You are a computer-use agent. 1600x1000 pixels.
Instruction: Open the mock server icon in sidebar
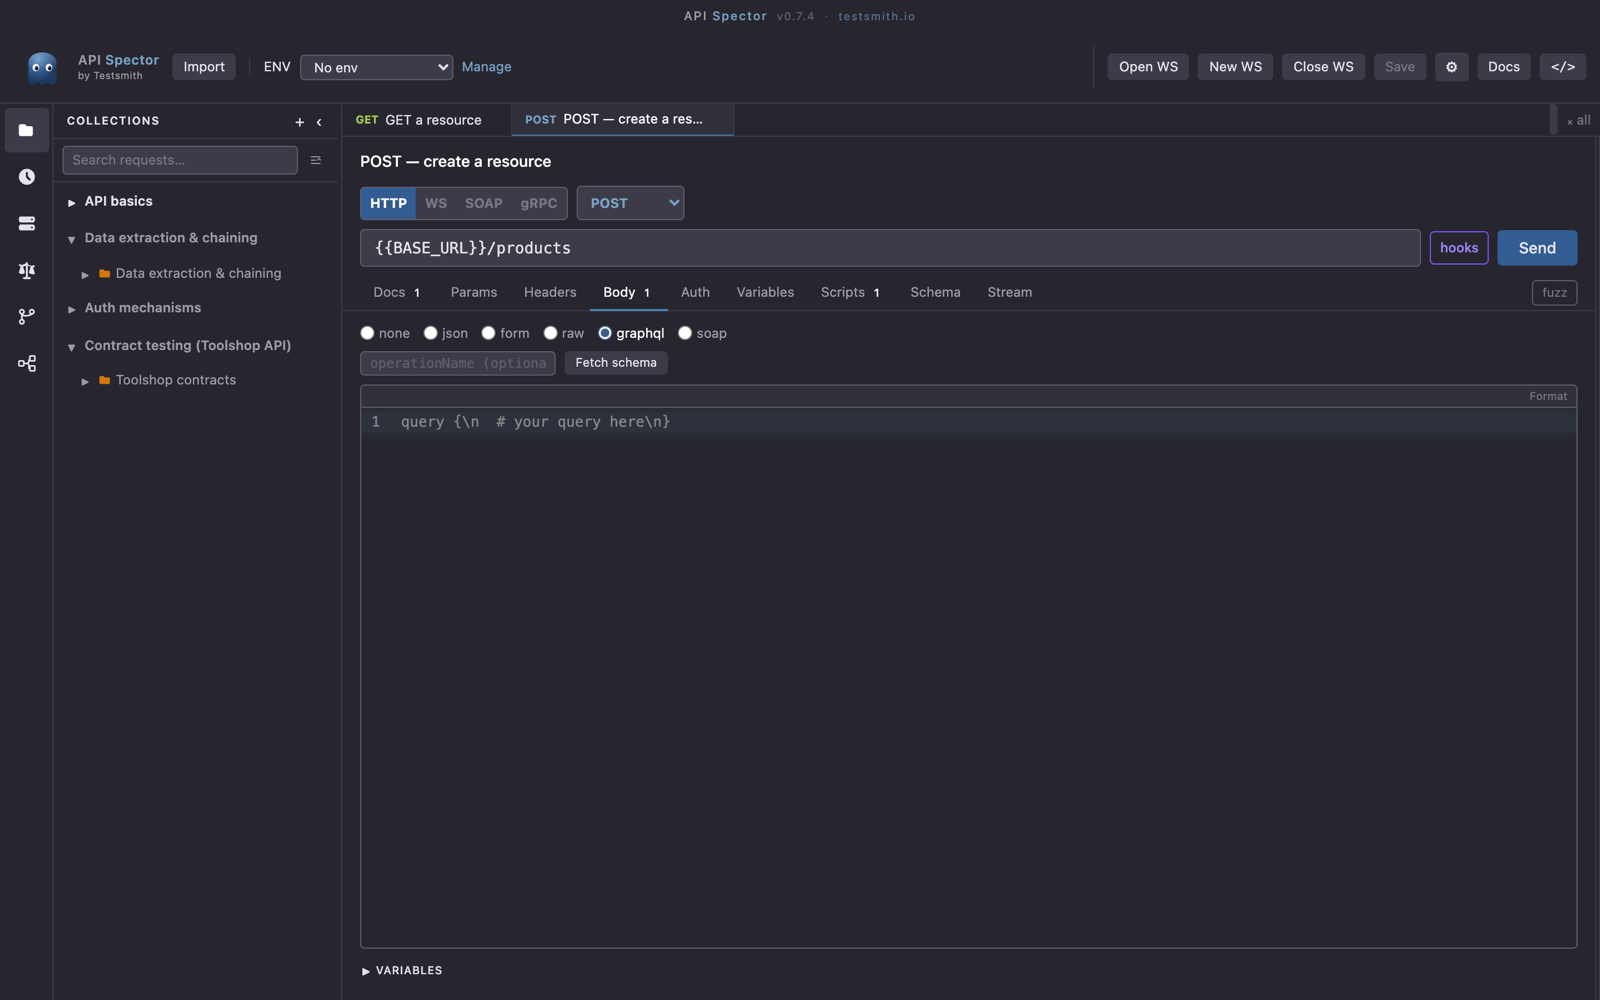coord(26,223)
